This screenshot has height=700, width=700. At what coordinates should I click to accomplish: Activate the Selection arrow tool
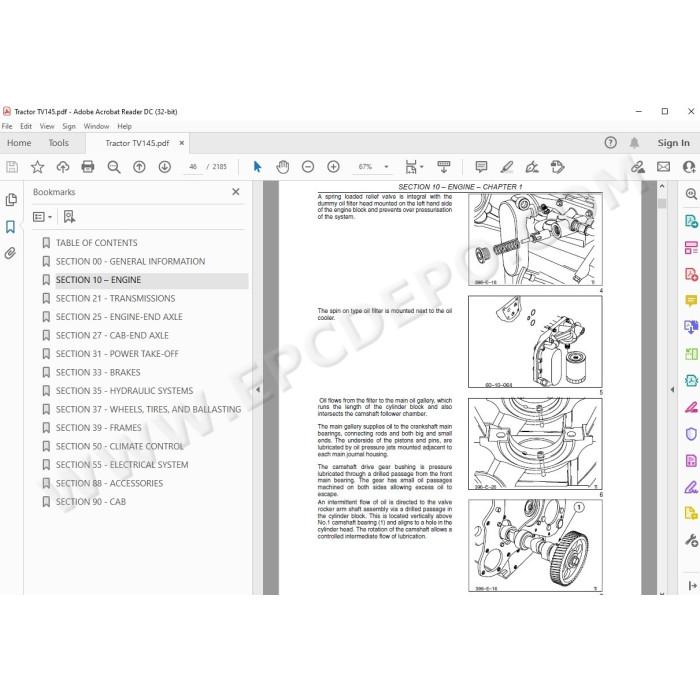257,167
